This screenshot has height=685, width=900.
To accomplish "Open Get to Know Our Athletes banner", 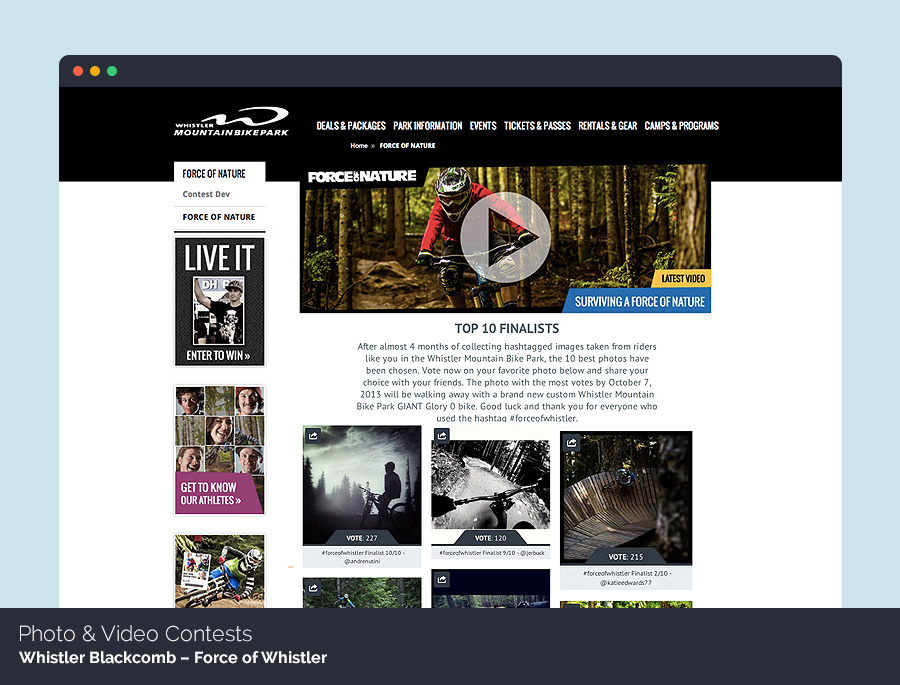I will [220, 450].
